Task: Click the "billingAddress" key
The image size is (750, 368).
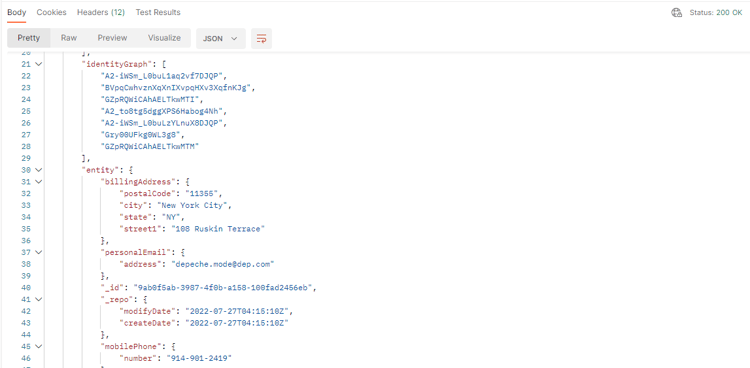Action: 139,182
